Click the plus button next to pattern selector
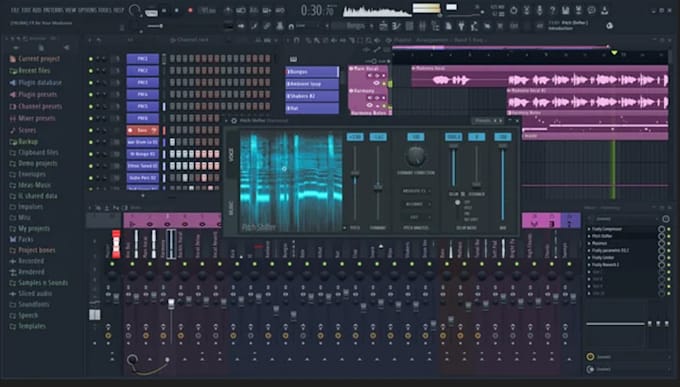680x387 pixels. [x=371, y=26]
